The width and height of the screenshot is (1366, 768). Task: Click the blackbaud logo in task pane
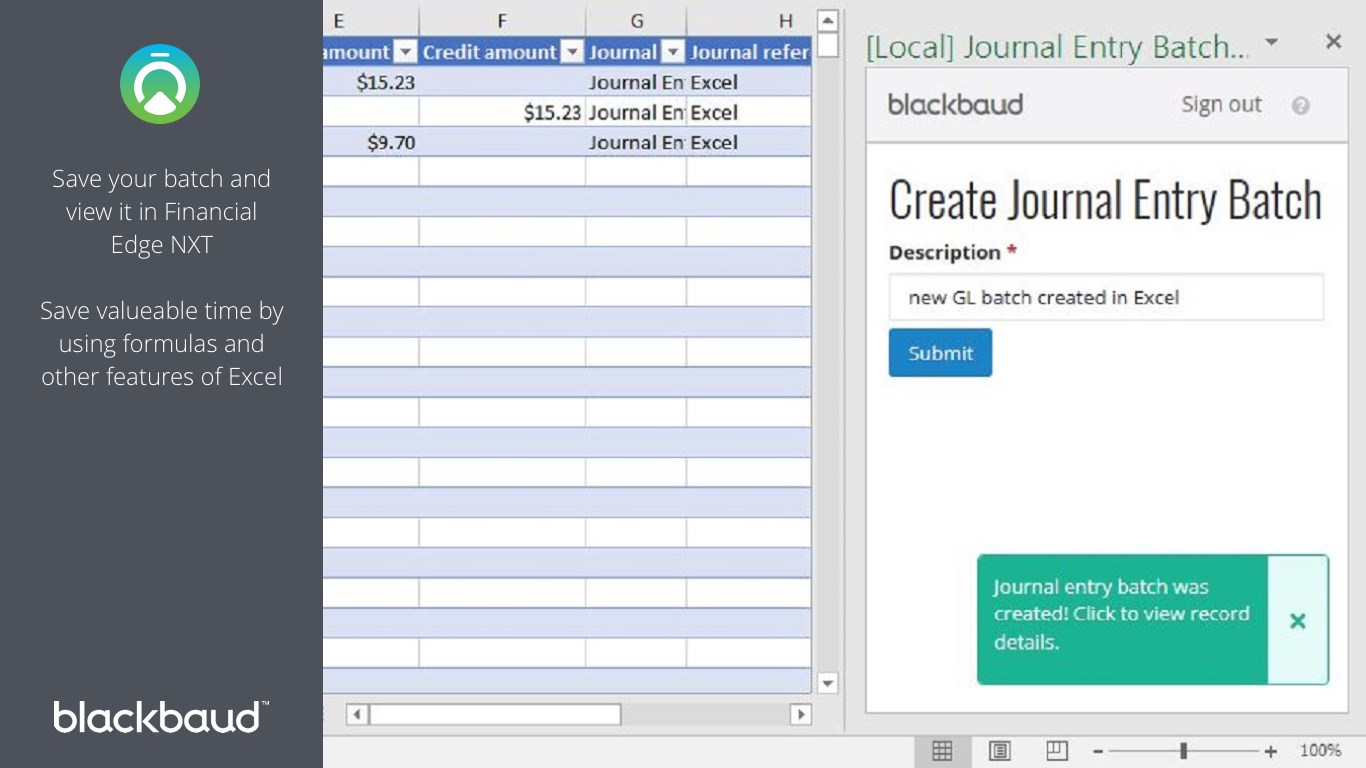point(955,104)
